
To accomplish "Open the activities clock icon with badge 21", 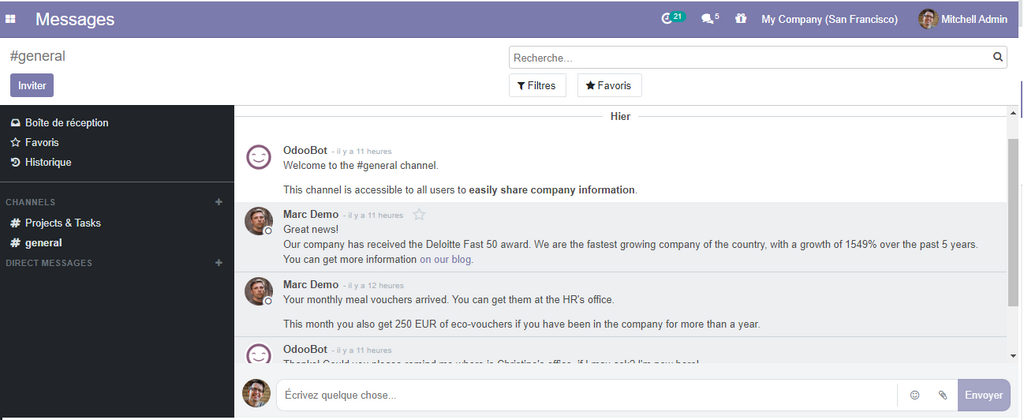I will coord(672,19).
